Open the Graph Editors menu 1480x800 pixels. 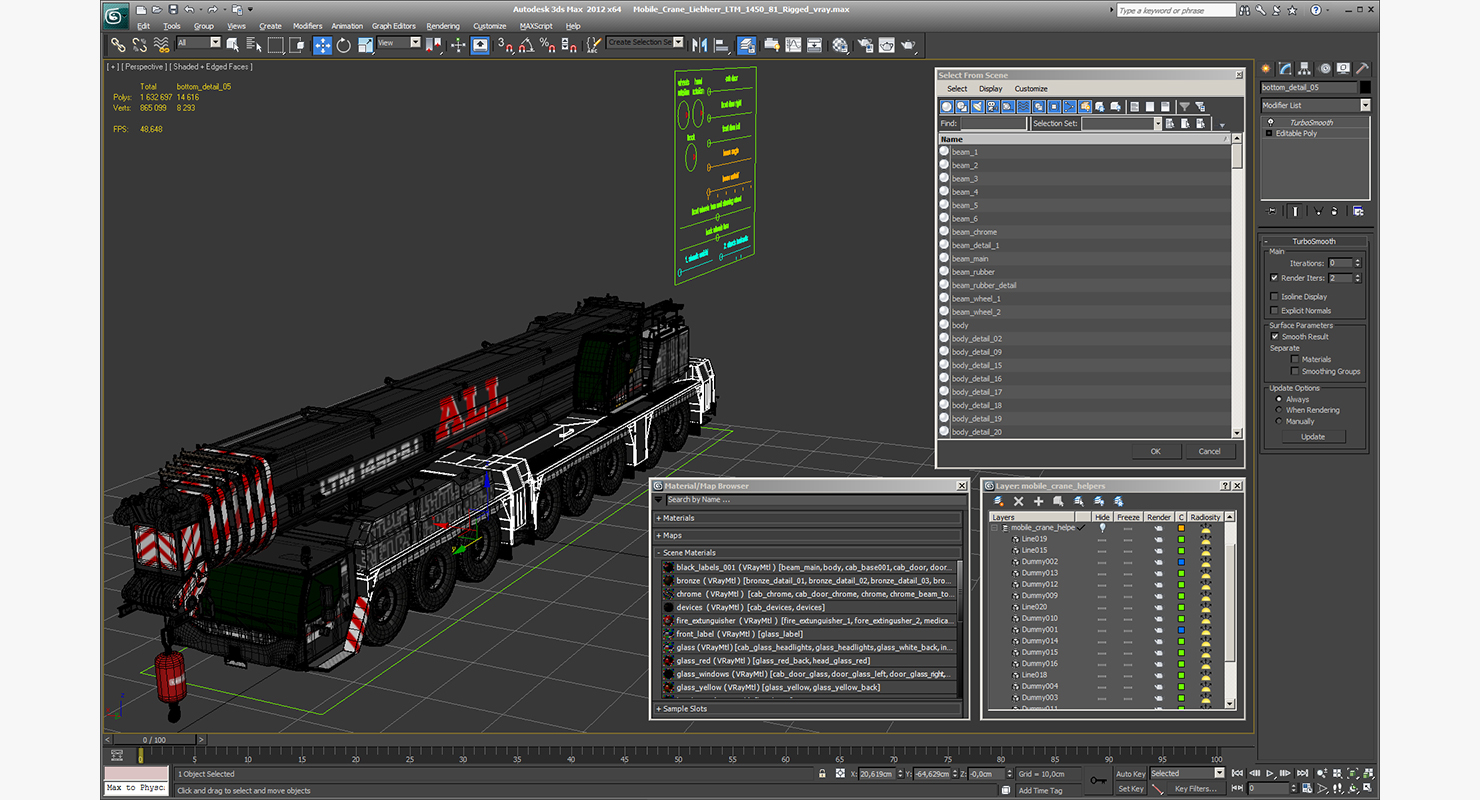click(x=394, y=26)
